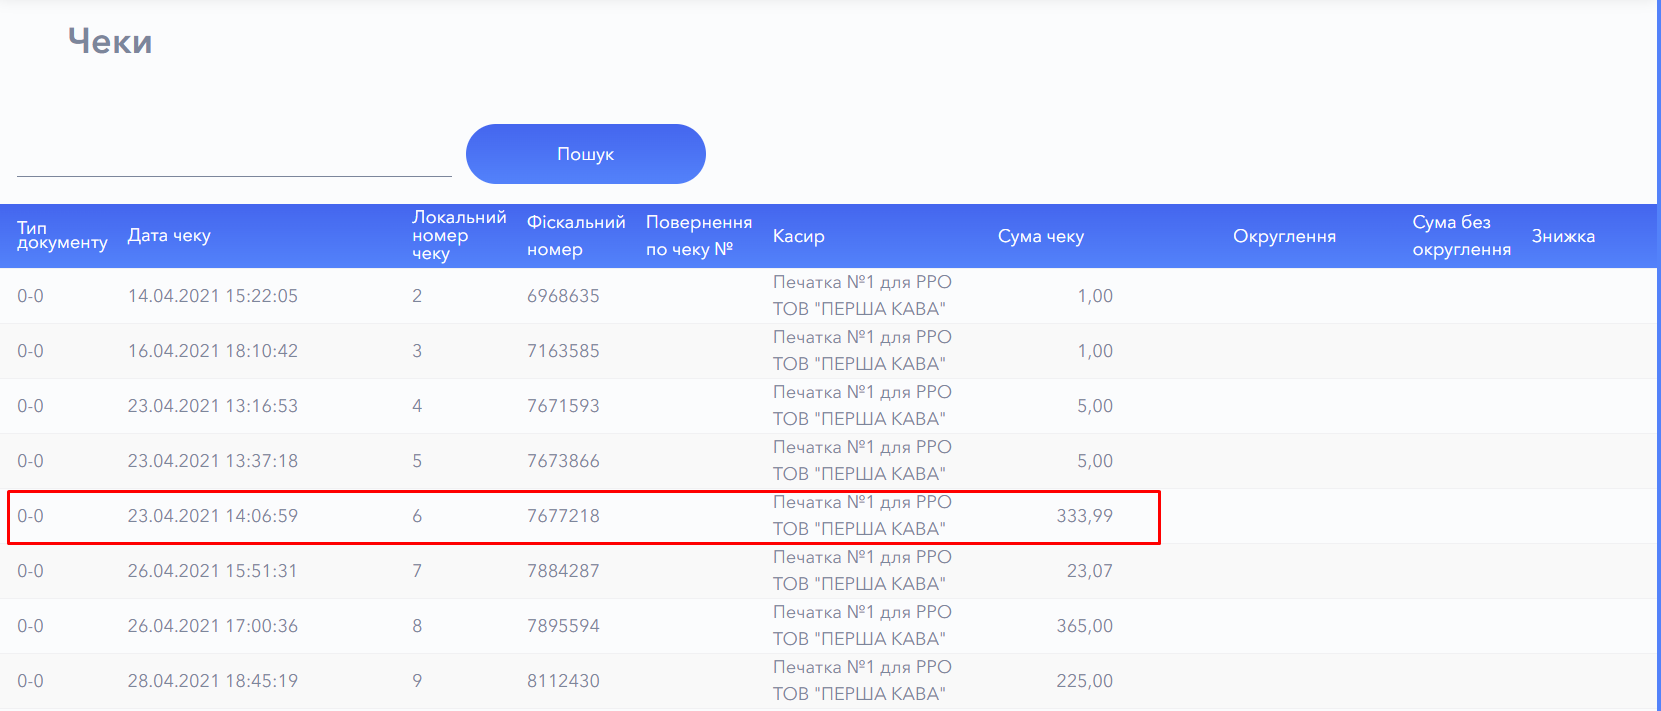Click the Округлення column header
Image resolution: width=1661 pixels, height=711 pixels.
coord(1284,236)
